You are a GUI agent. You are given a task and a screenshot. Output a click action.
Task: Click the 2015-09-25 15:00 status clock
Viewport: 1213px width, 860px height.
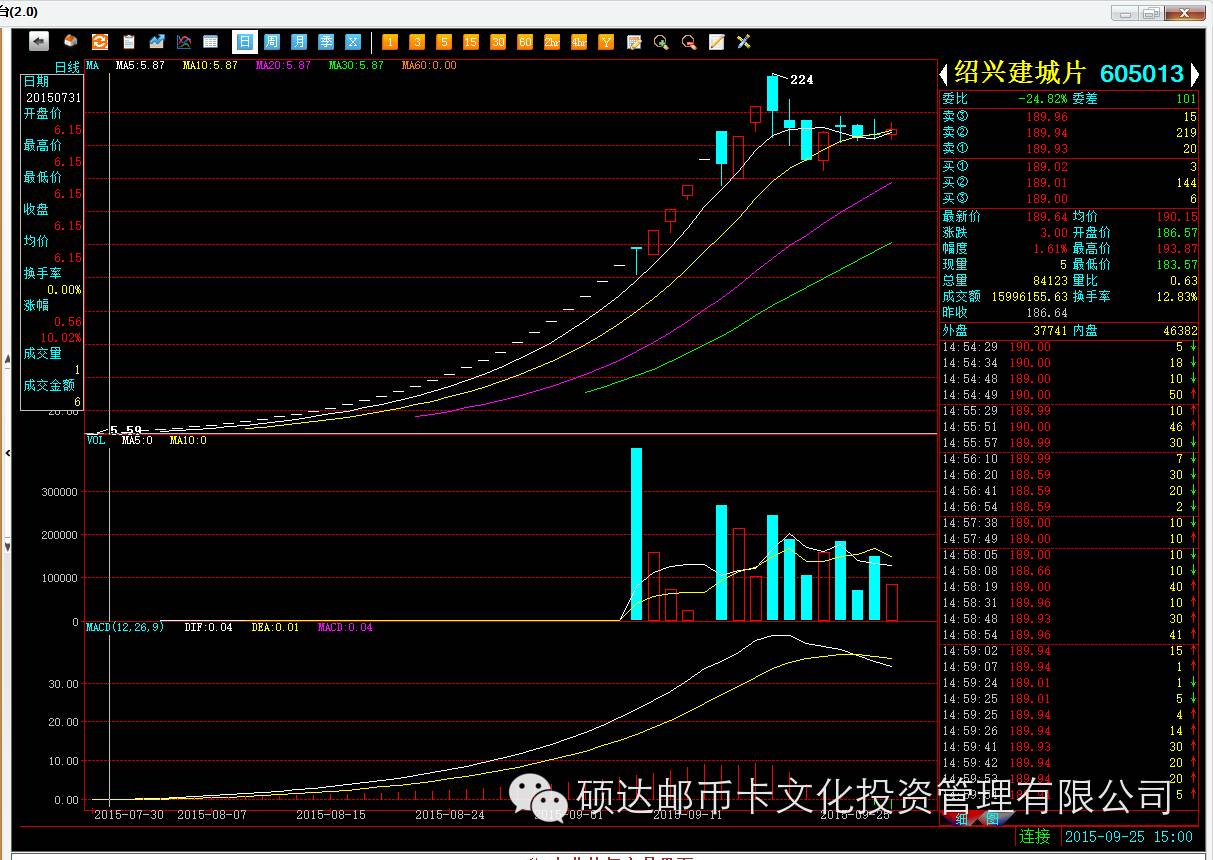tap(1129, 837)
